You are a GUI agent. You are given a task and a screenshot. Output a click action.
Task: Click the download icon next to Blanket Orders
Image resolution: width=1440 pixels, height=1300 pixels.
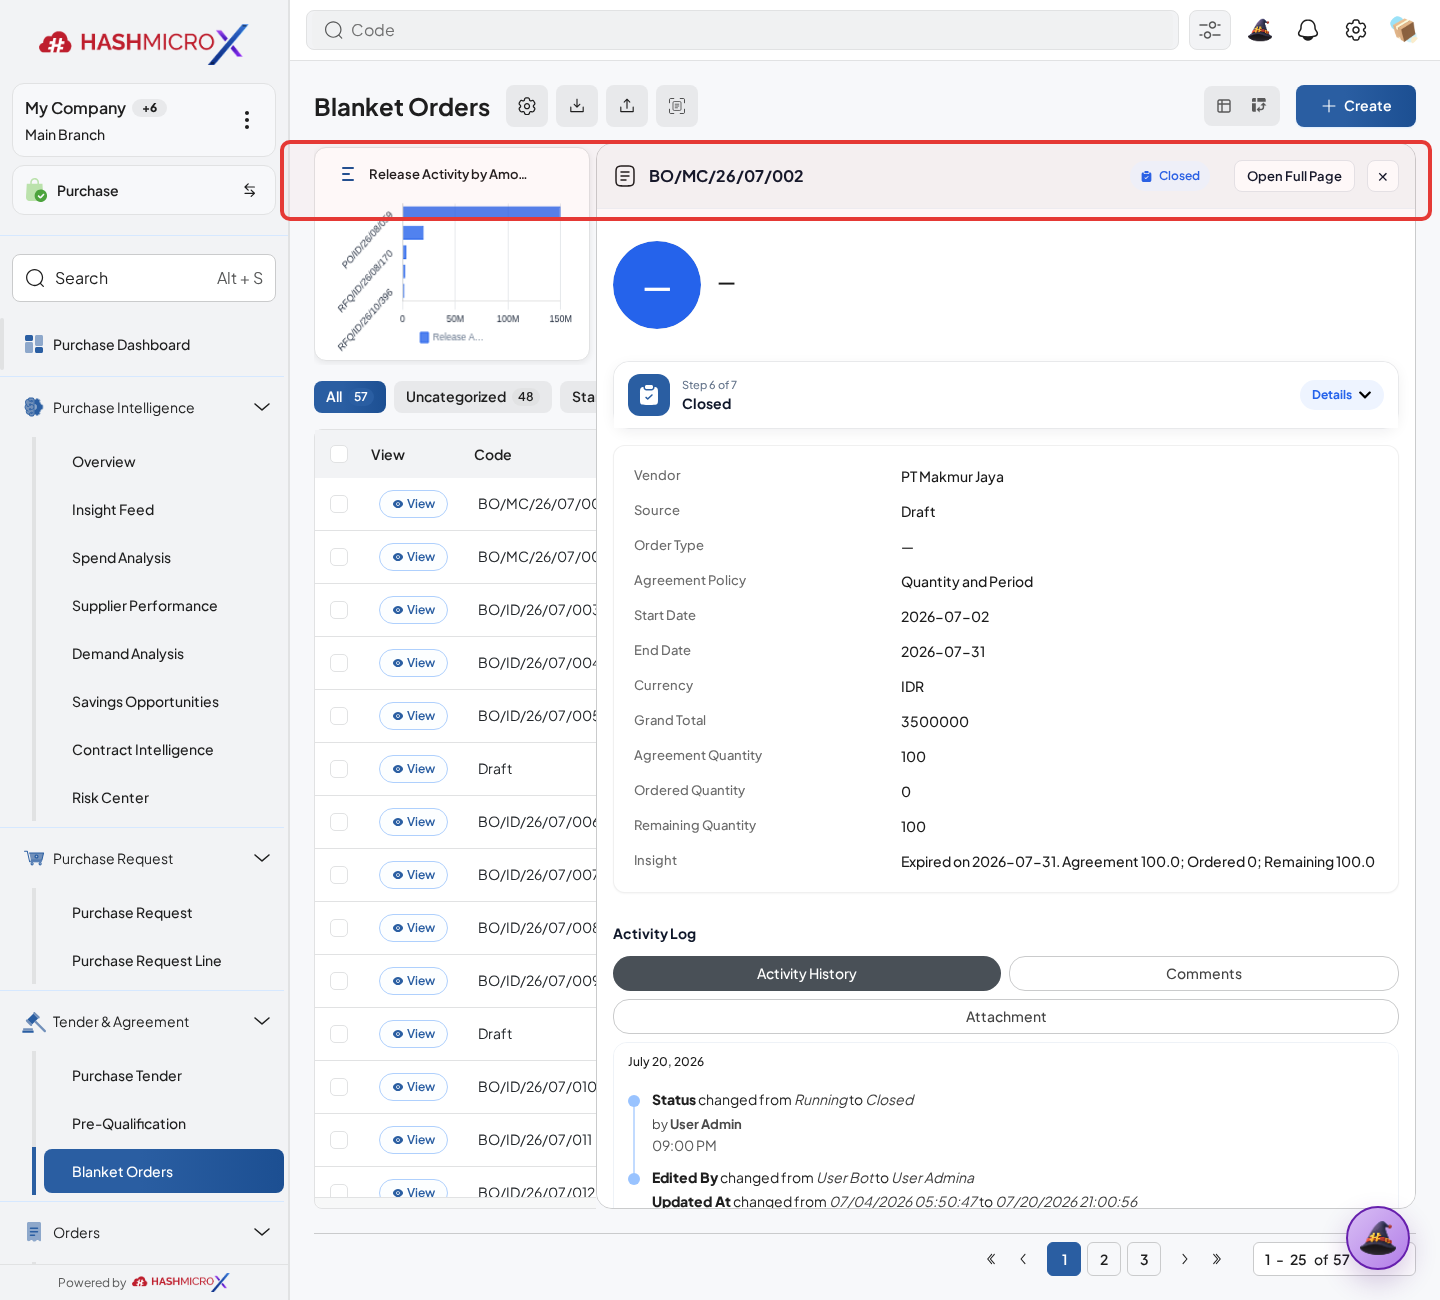coord(577,106)
